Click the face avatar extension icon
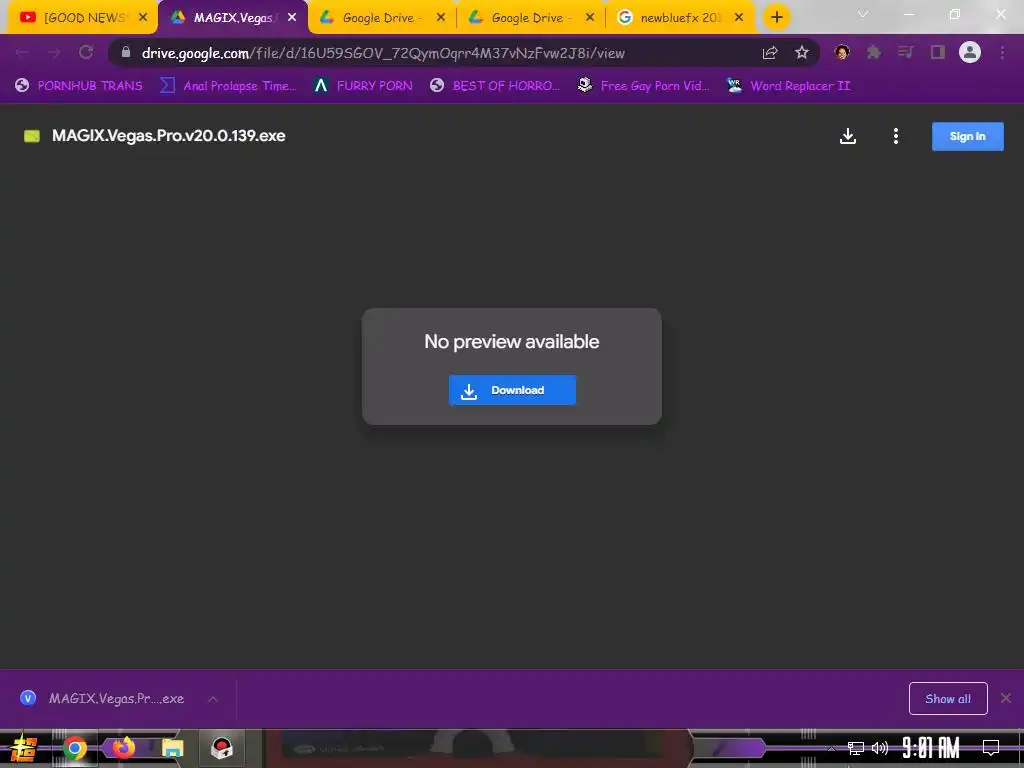The height and width of the screenshot is (768, 1024). [842, 52]
